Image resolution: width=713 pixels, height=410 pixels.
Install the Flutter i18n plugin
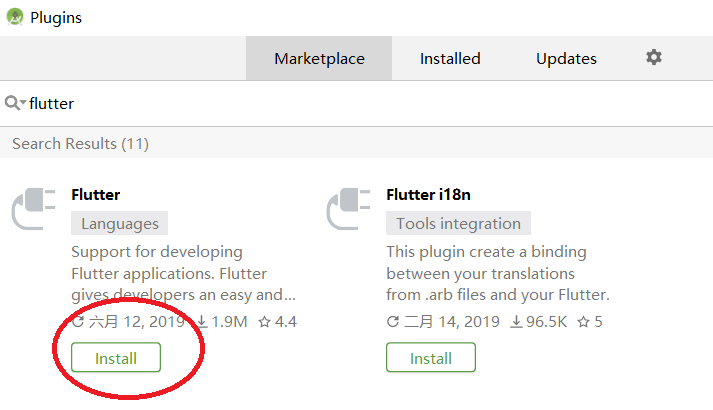click(x=431, y=358)
